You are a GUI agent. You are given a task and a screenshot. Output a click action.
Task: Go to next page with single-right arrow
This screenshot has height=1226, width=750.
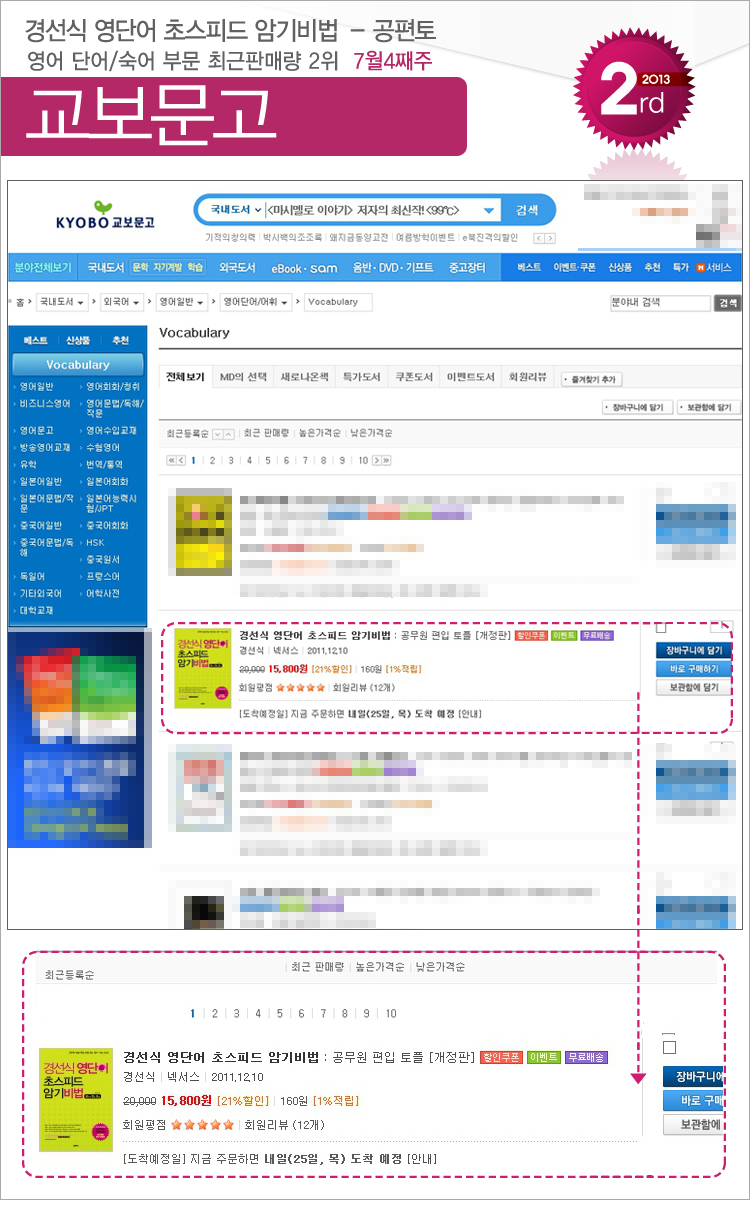376,460
